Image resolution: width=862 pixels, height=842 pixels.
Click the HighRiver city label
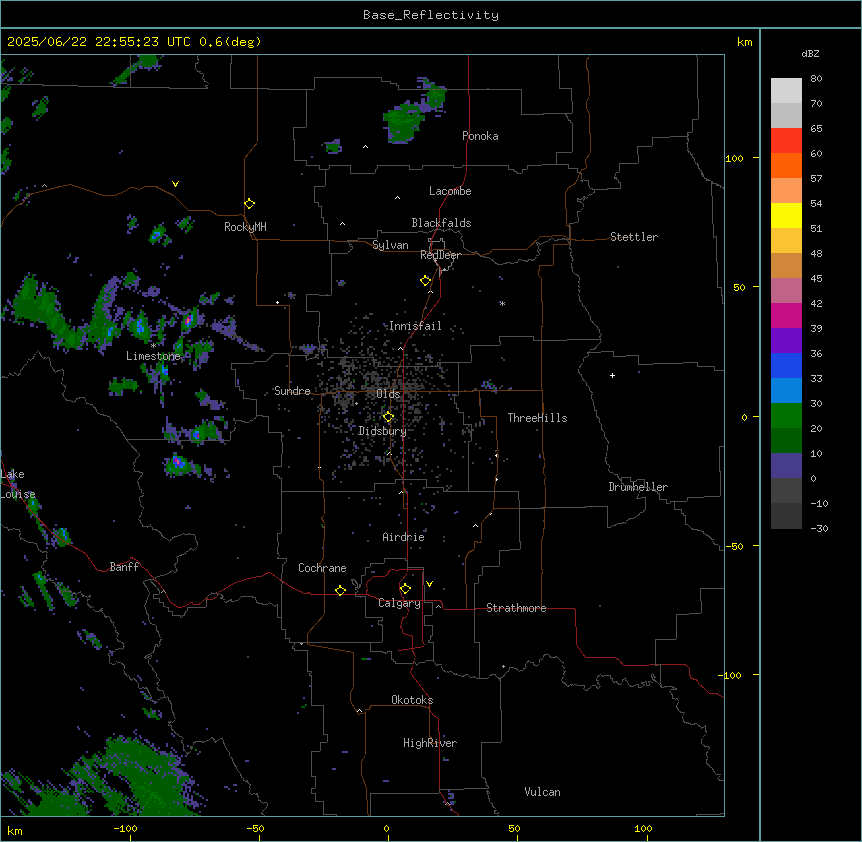[x=430, y=743]
